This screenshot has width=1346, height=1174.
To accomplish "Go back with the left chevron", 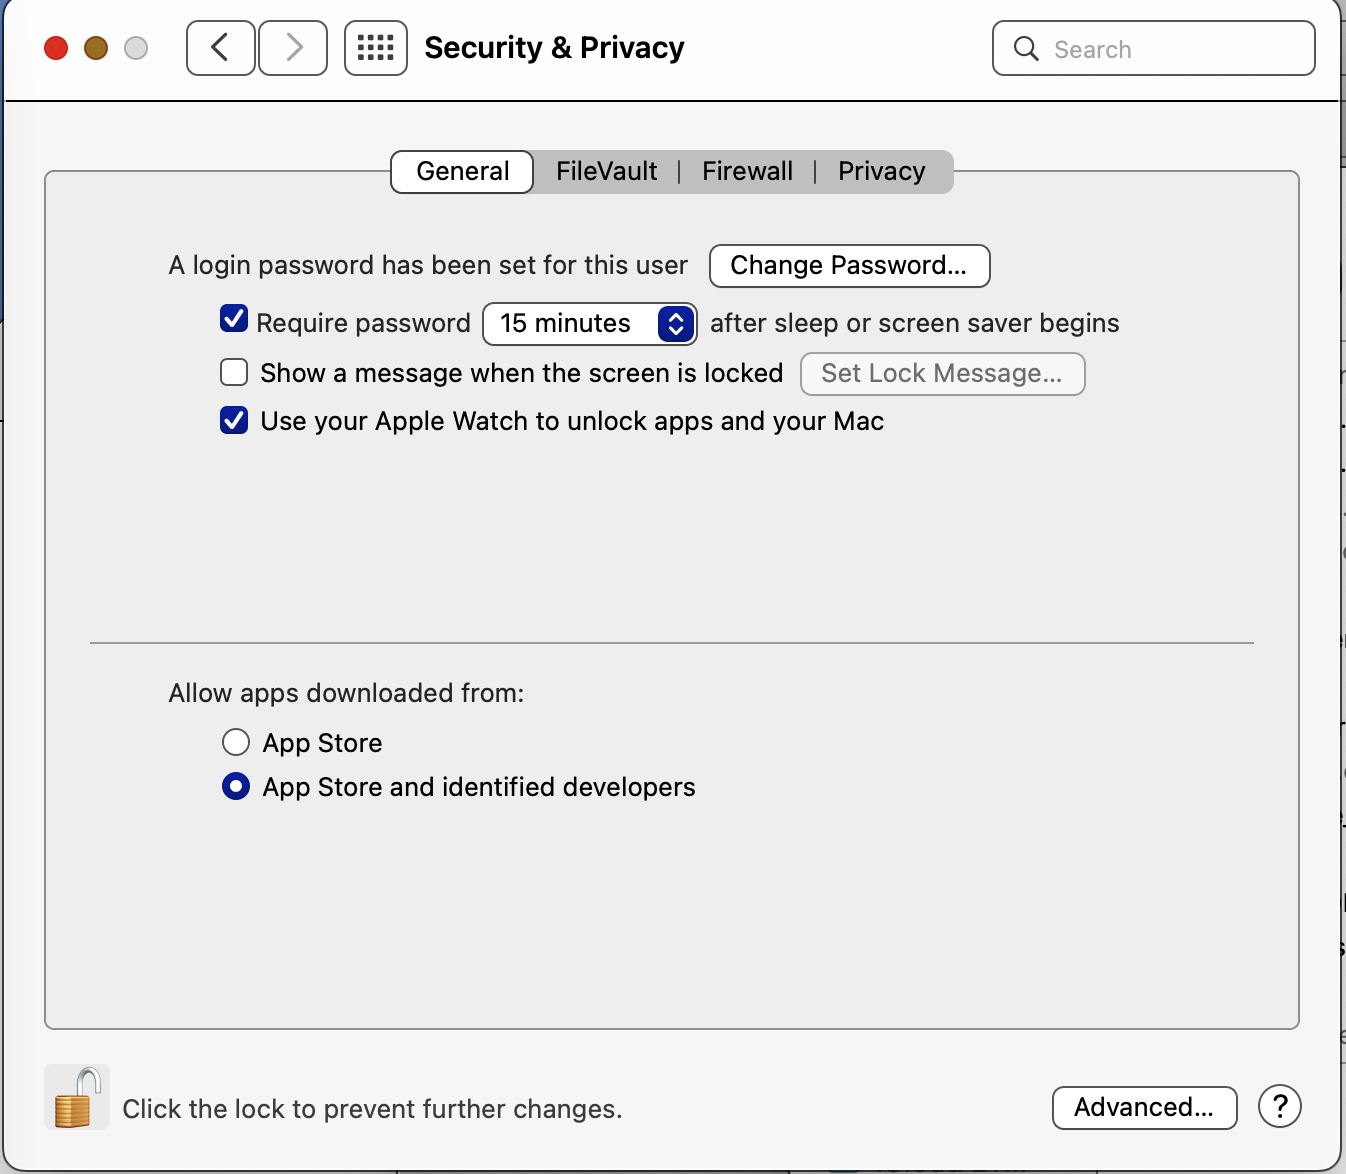I will pos(221,48).
